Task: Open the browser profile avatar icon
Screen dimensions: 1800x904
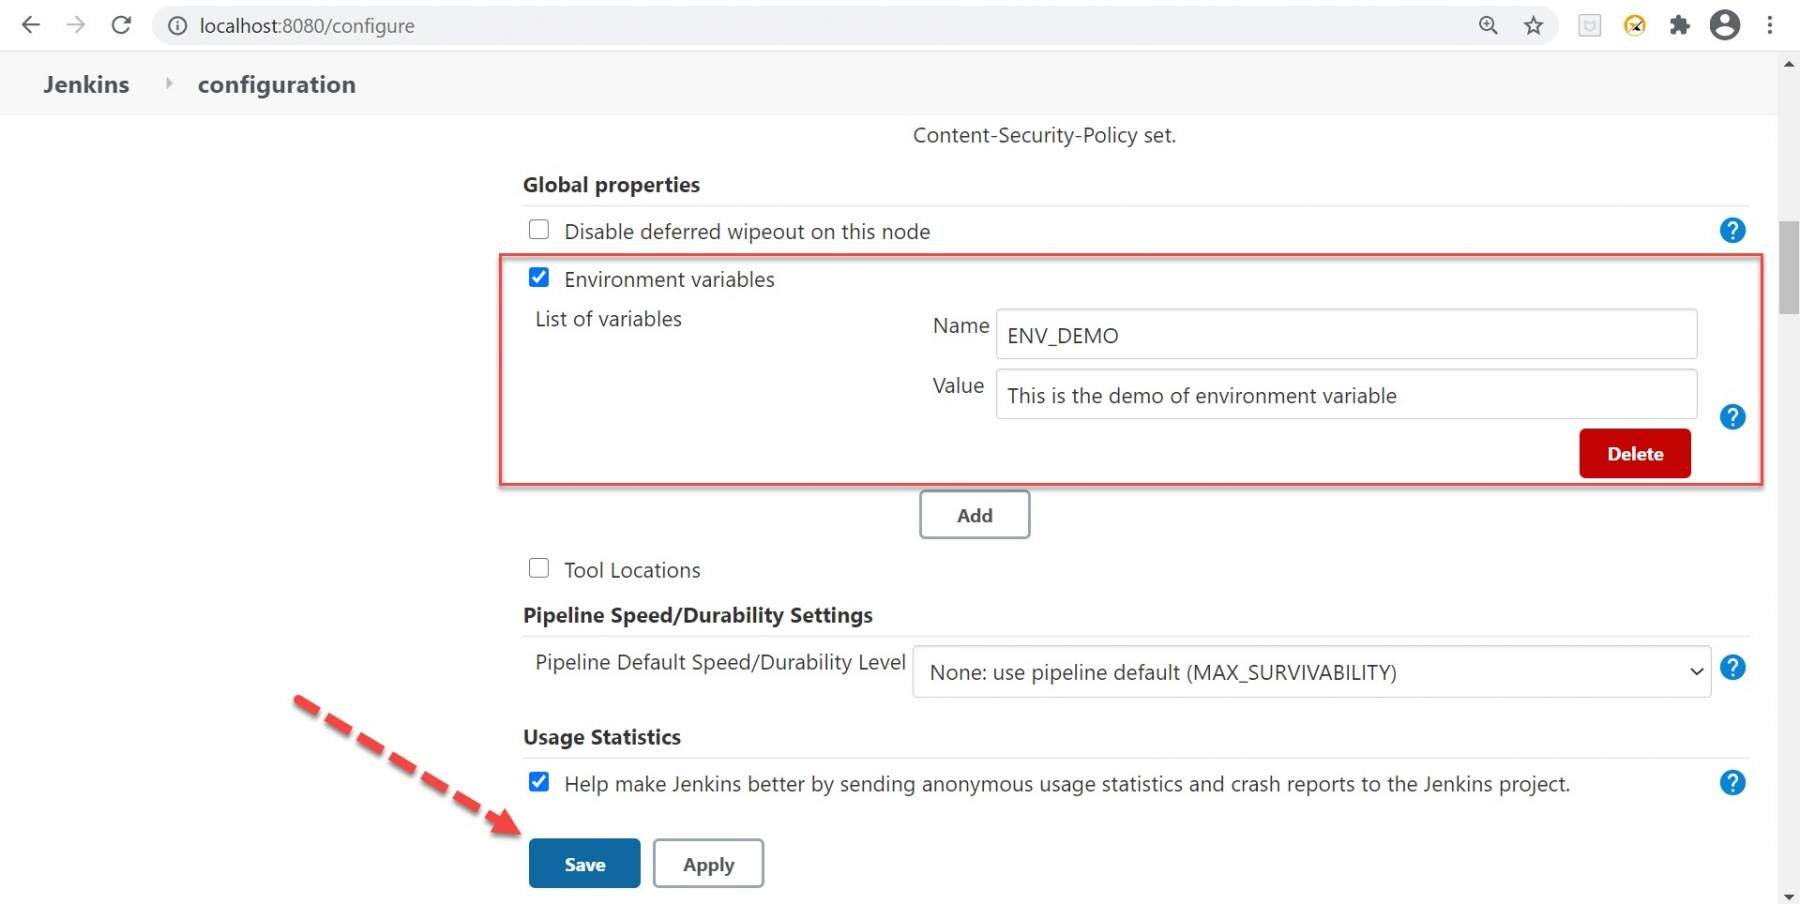Action: [x=1724, y=26]
